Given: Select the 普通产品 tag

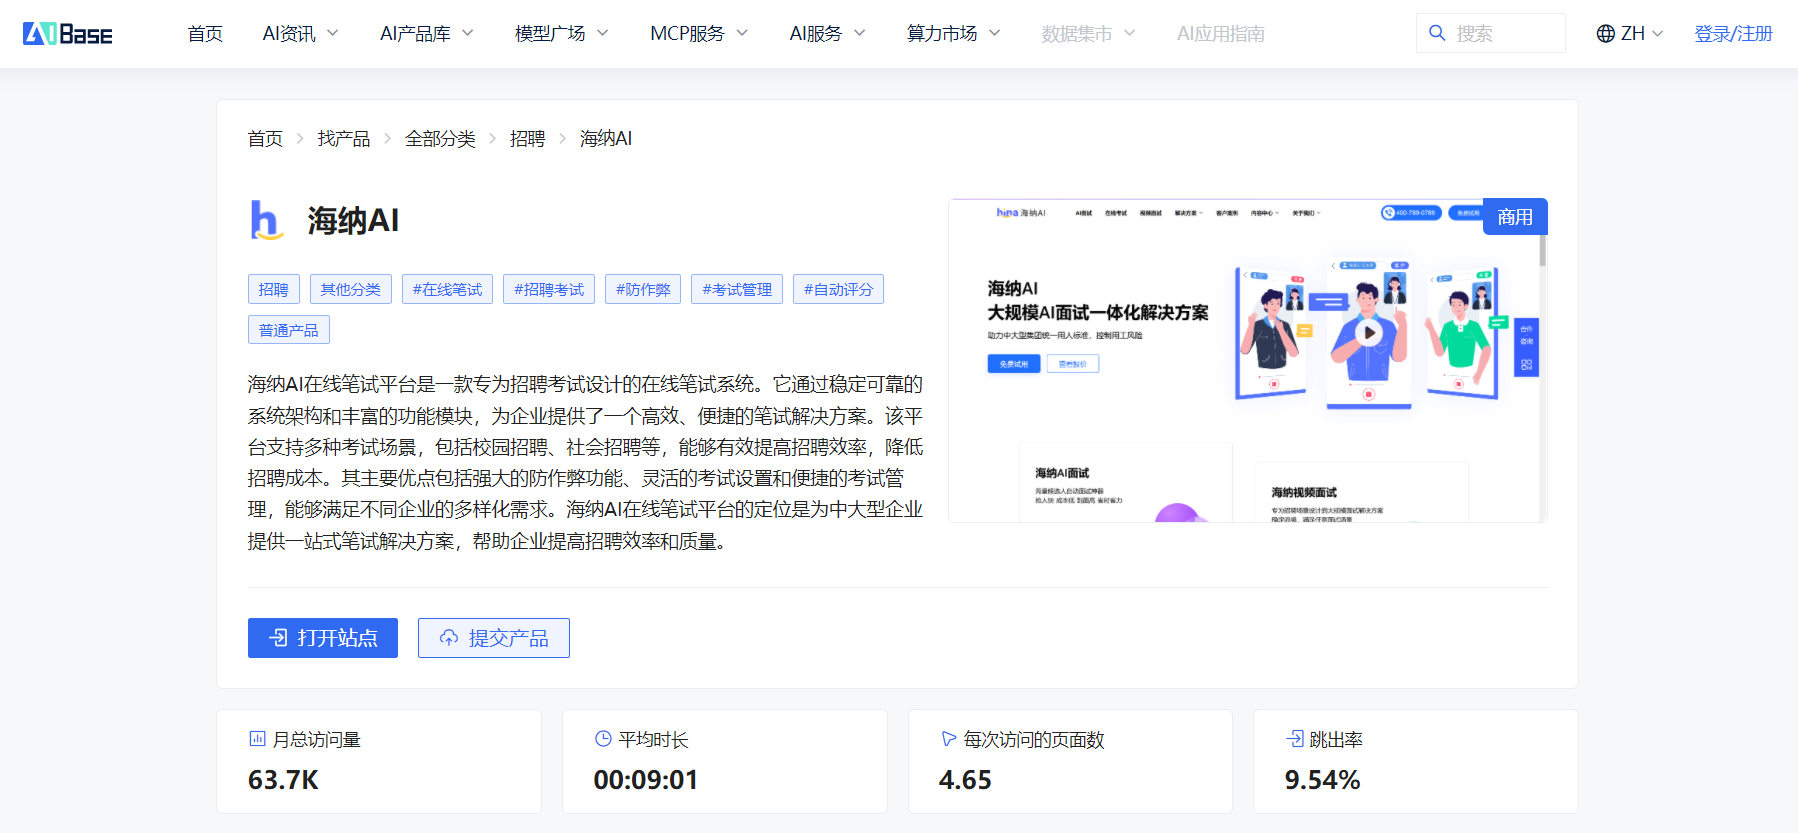Looking at the screenshot, I should 289,330.
